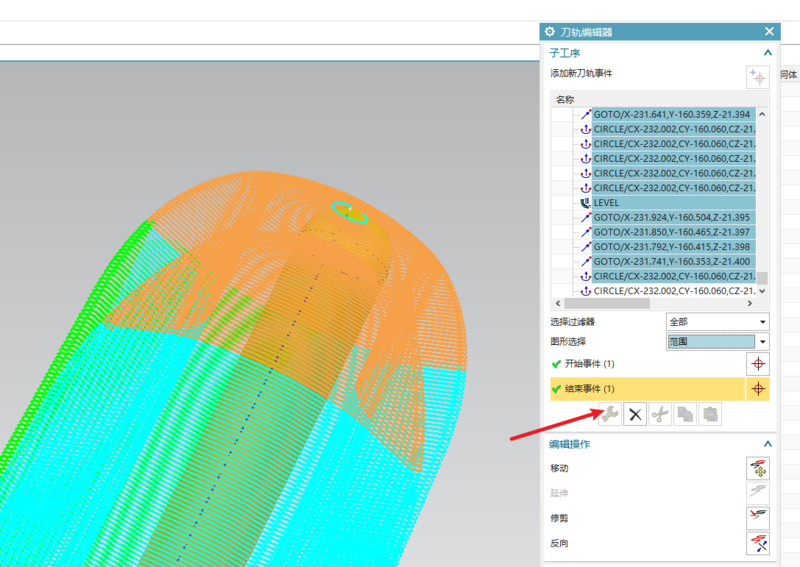Viewport: 800px width, 567px height.
Task: Collapse the 子工序 section
Action: [767, 53]
